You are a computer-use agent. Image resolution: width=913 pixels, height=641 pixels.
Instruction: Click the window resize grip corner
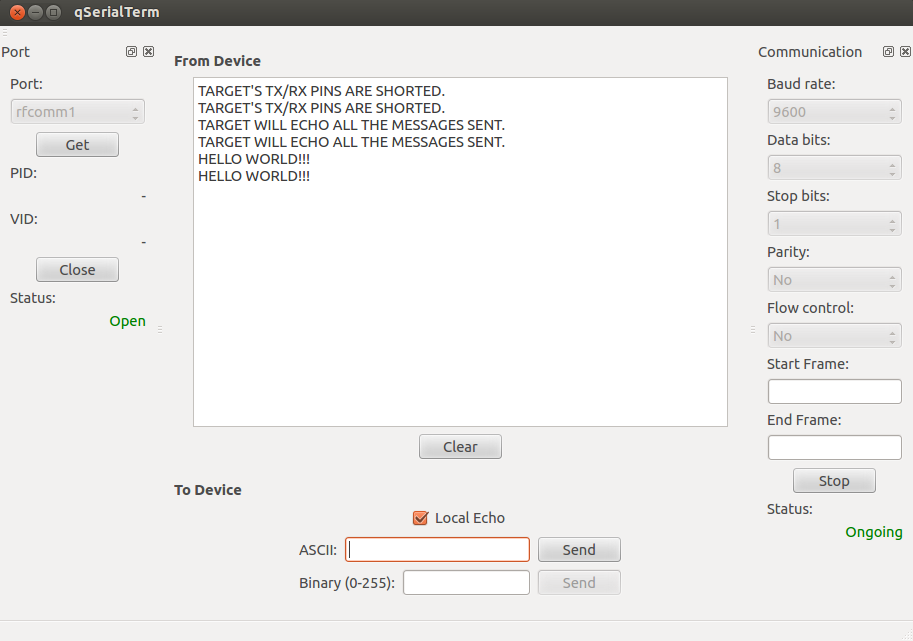tap(907, 635)
